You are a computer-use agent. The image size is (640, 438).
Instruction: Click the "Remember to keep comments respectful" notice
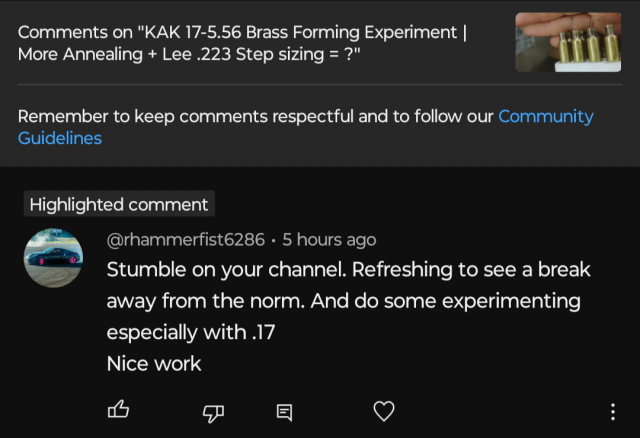[x=255, y=116]
